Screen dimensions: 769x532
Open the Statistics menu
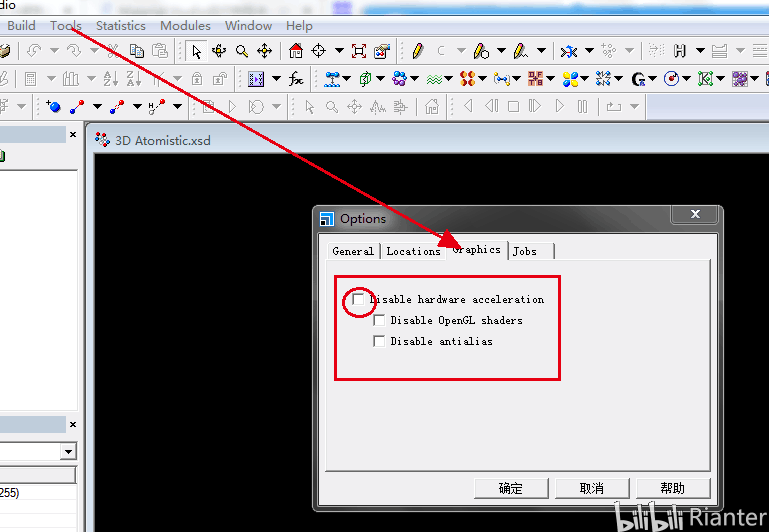point(121,25)
